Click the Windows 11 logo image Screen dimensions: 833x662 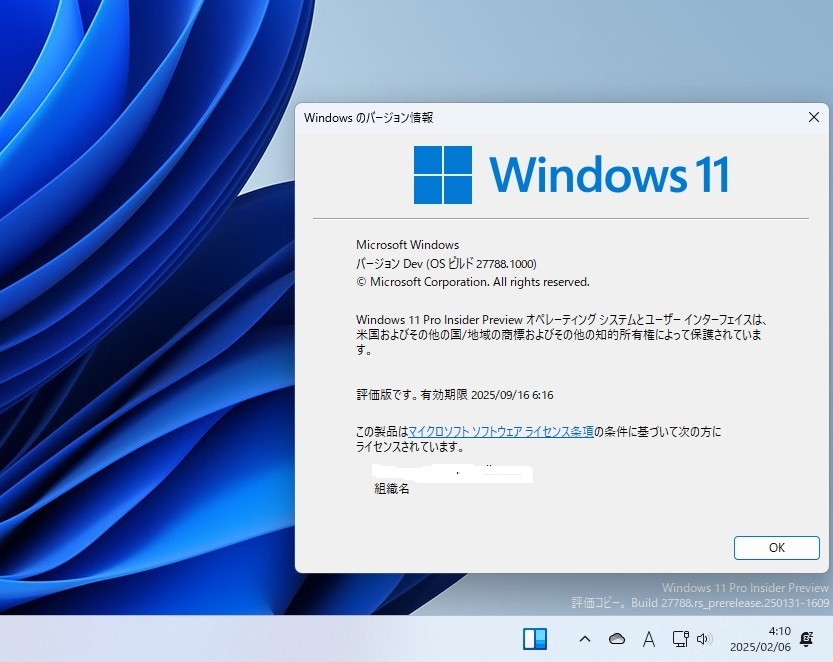click(572, 175)
